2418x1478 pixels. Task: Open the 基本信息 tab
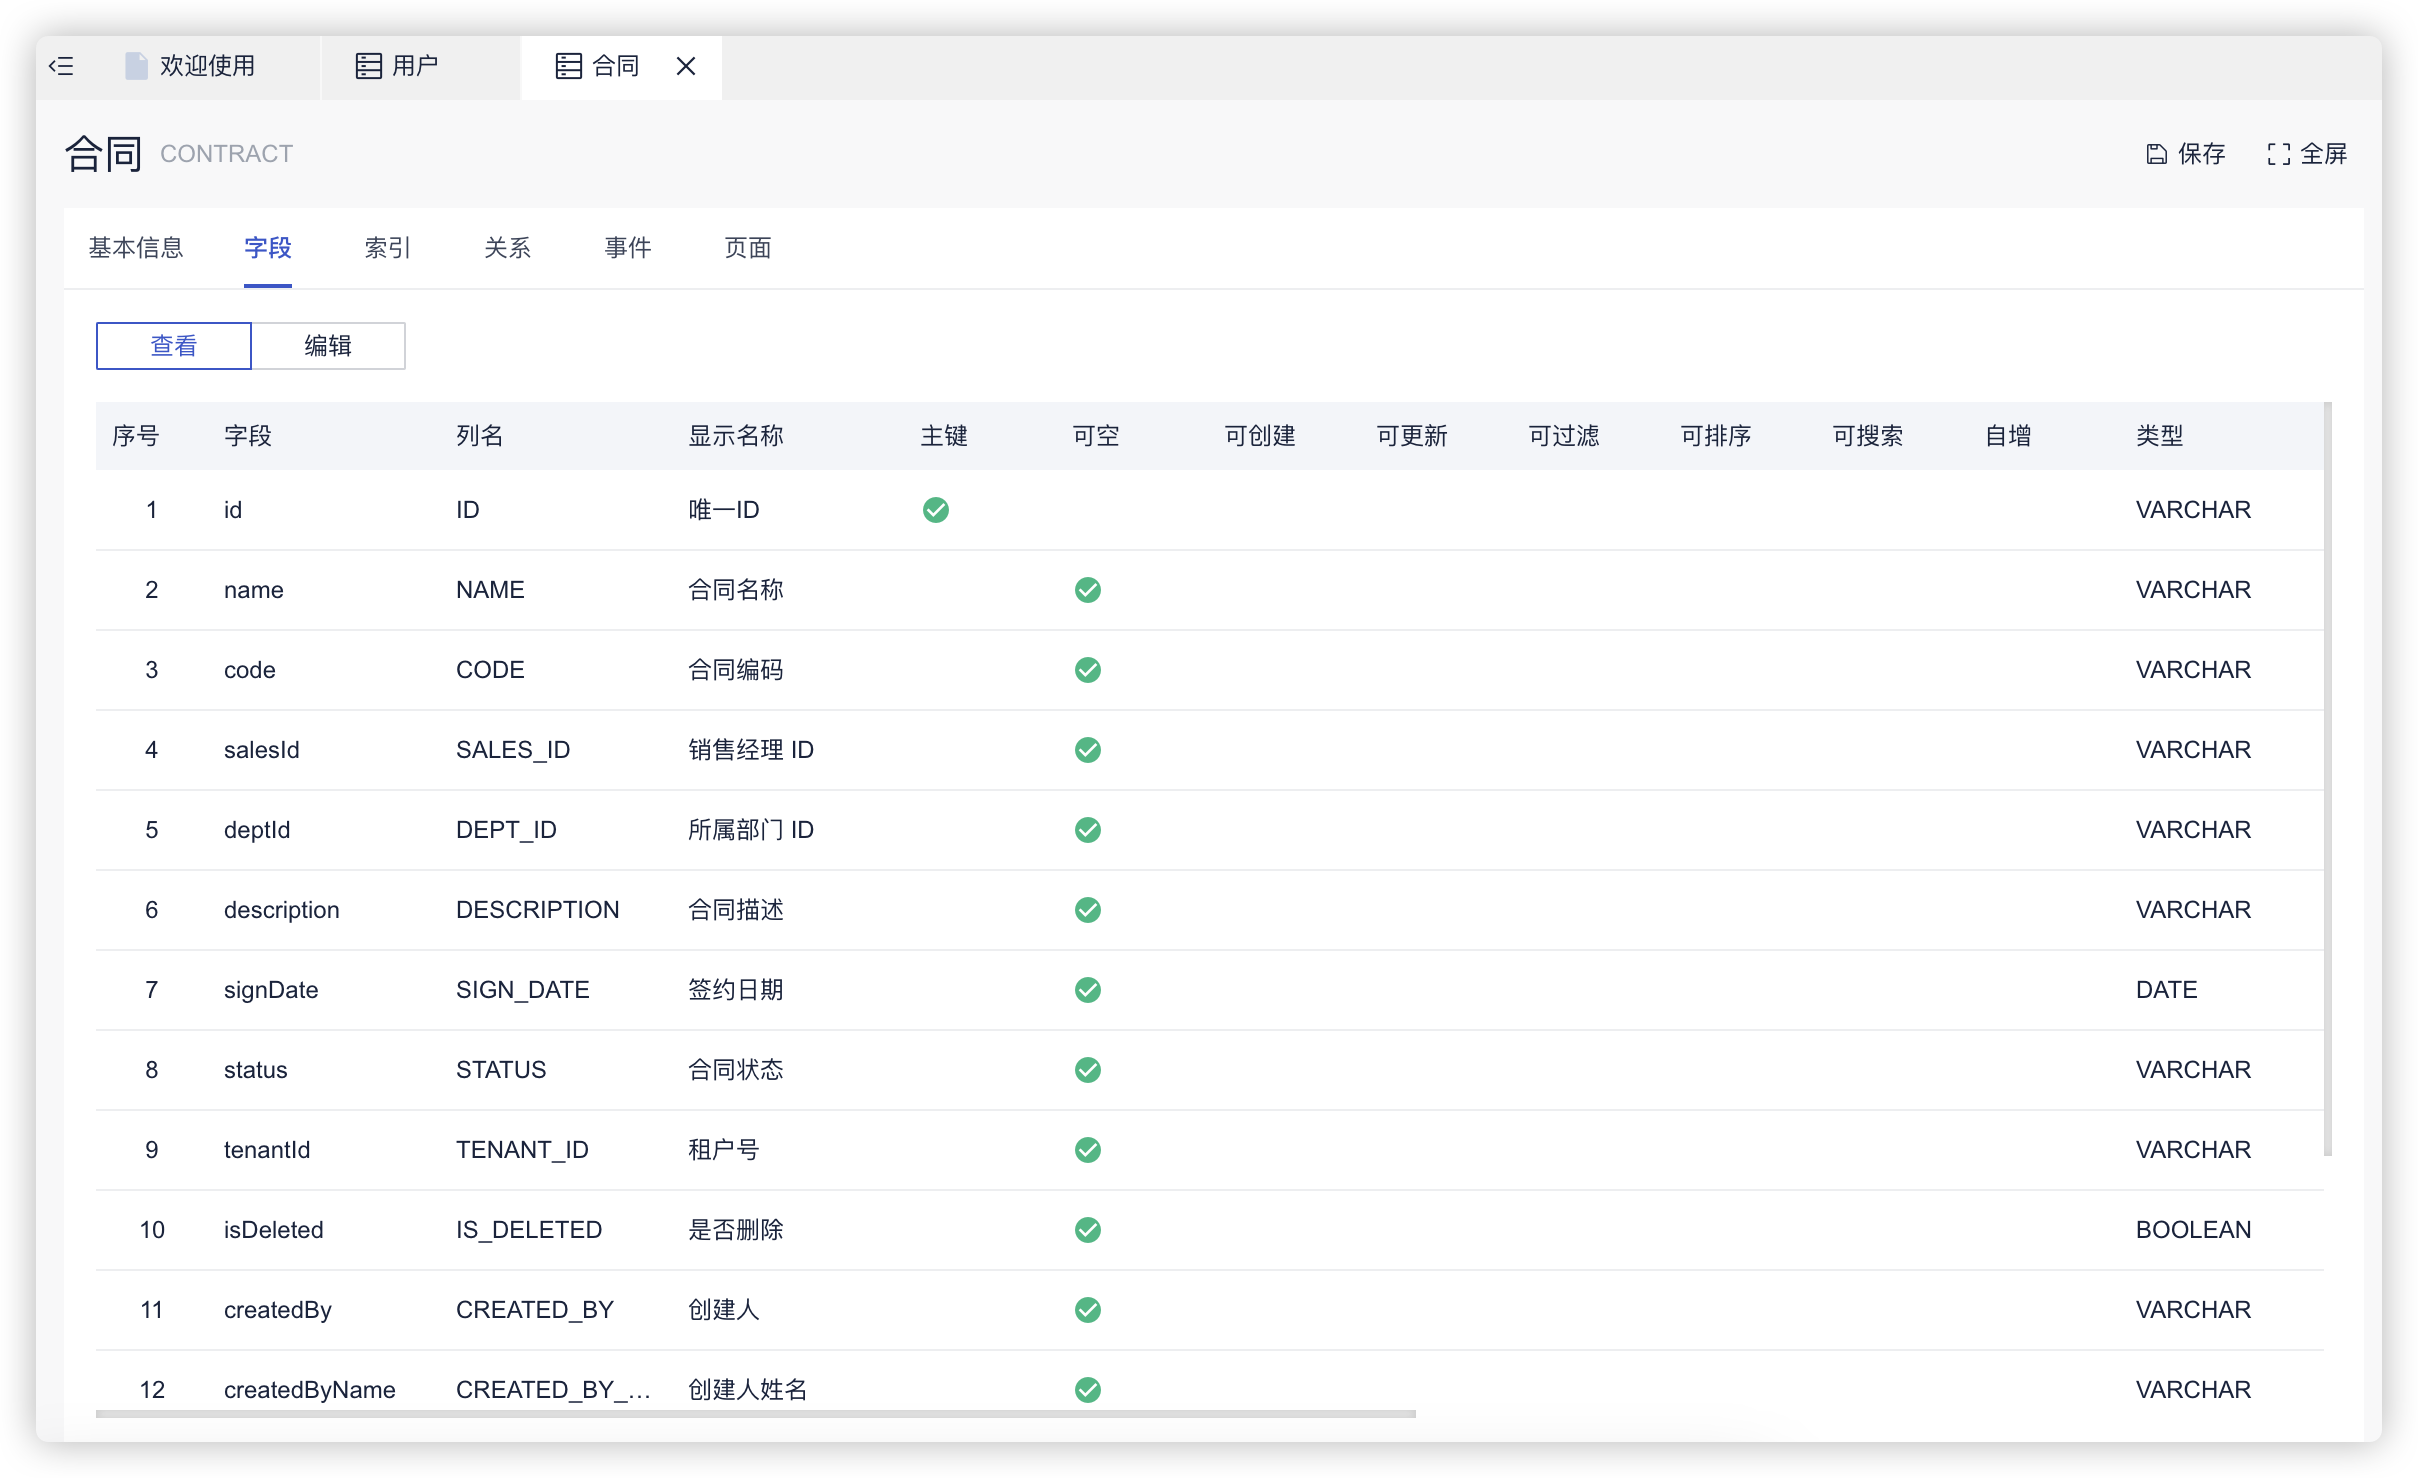[x=136, y=248]
